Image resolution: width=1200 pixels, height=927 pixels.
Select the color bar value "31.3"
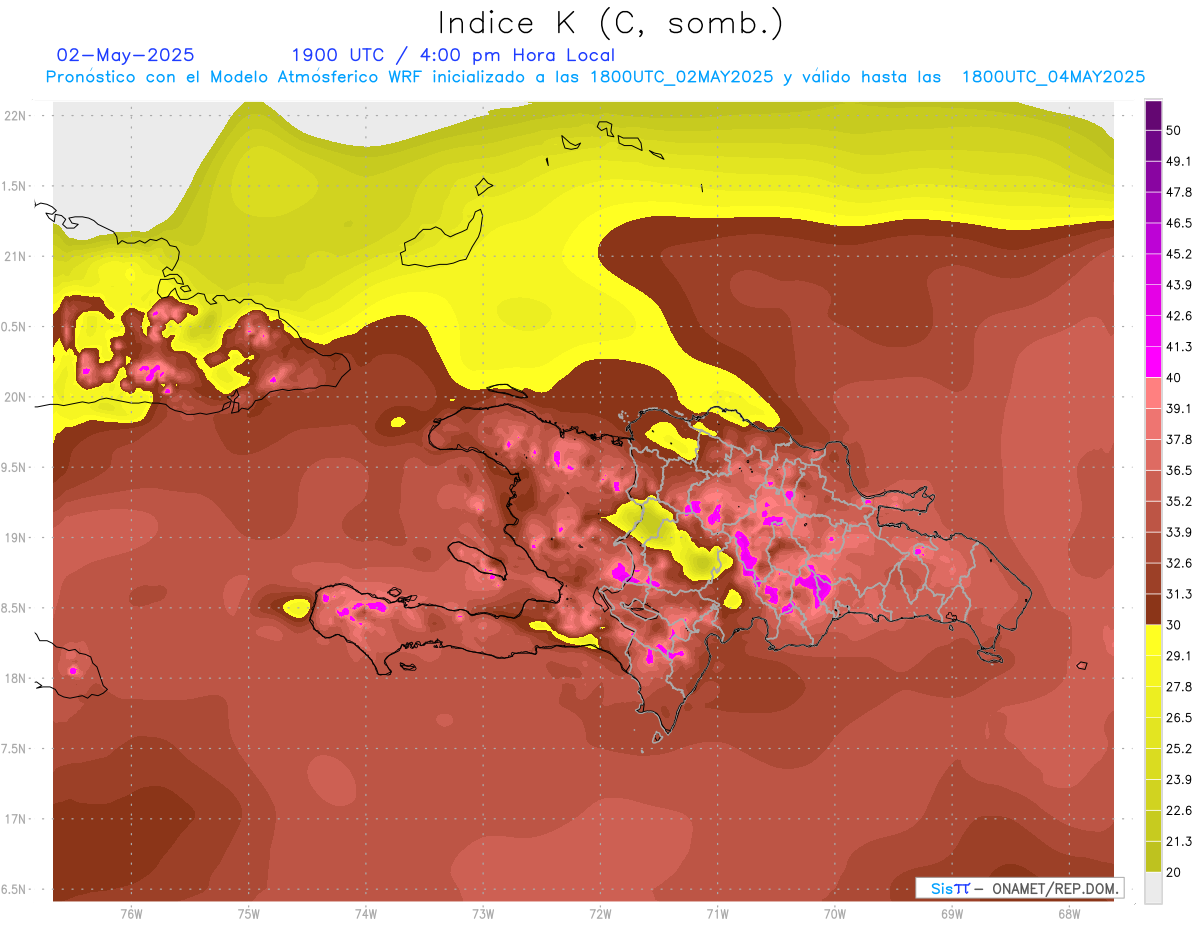(1179, 594)
